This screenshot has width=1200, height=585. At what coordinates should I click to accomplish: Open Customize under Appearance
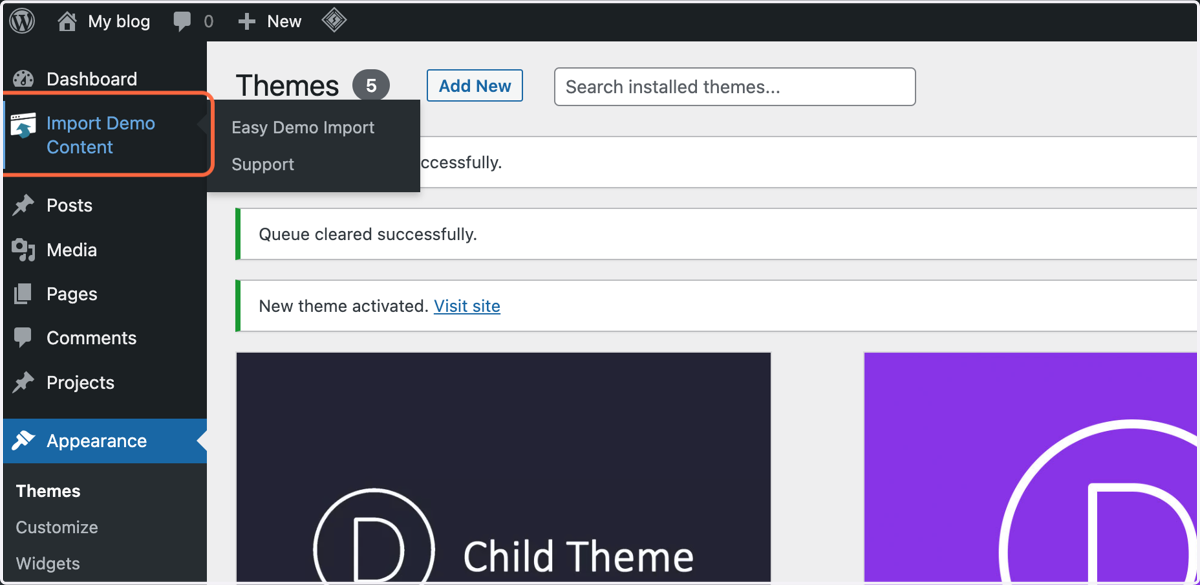(x=57, y=527)
